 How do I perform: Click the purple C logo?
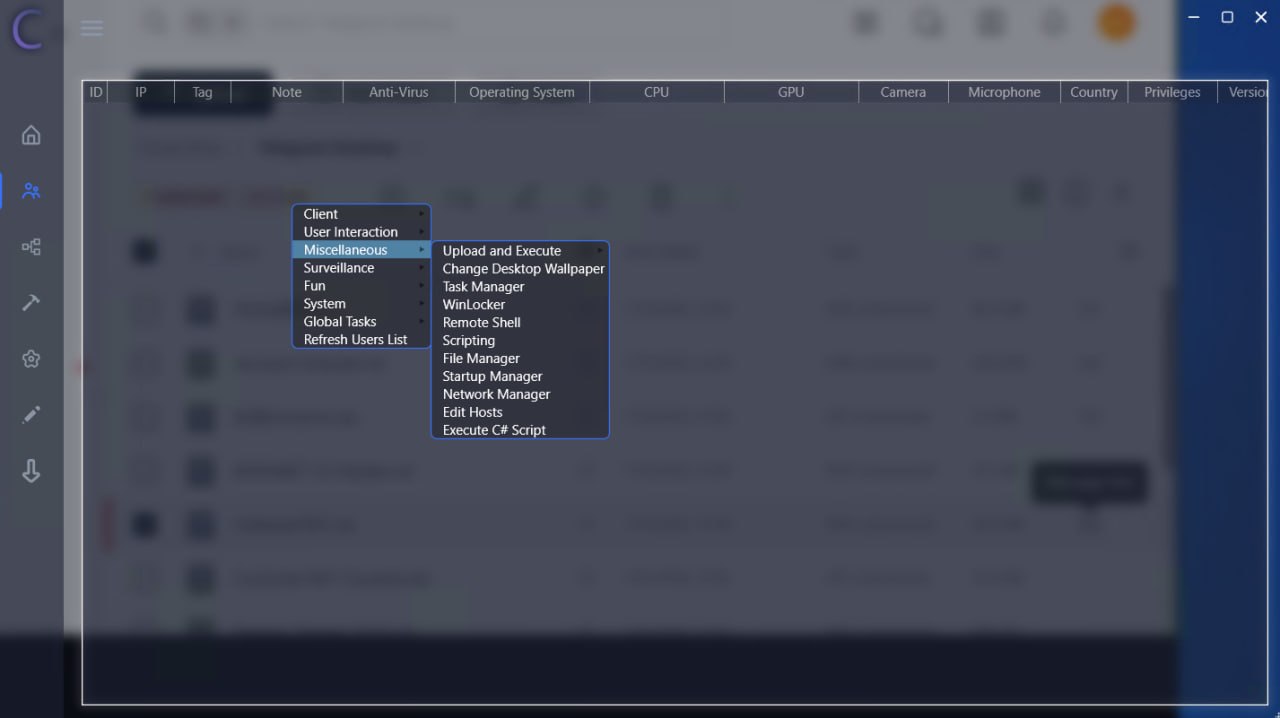pos(27,28)
